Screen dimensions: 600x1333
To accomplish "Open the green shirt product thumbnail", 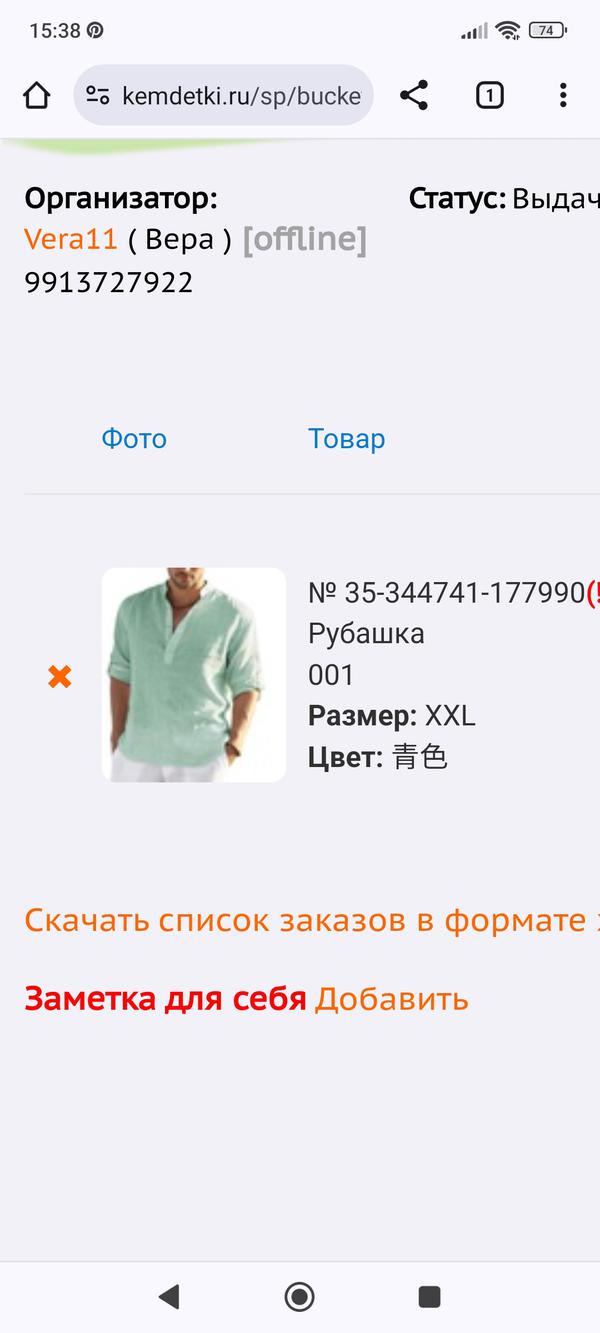I will [194, 675].
